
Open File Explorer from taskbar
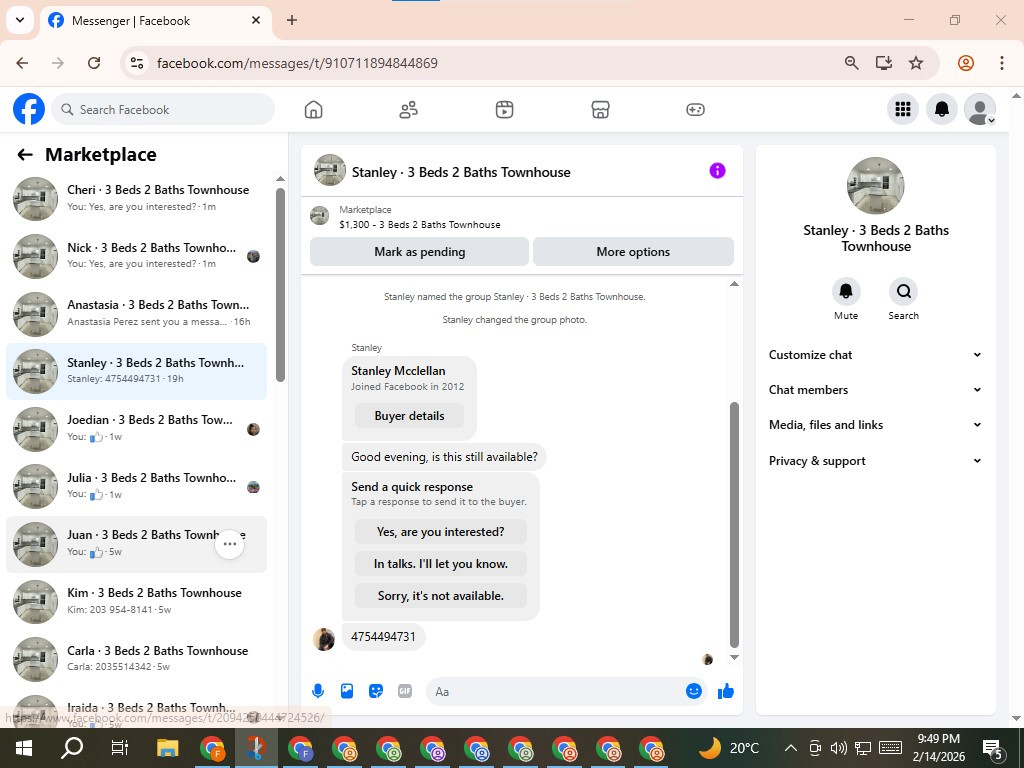[x=168, y=748]
